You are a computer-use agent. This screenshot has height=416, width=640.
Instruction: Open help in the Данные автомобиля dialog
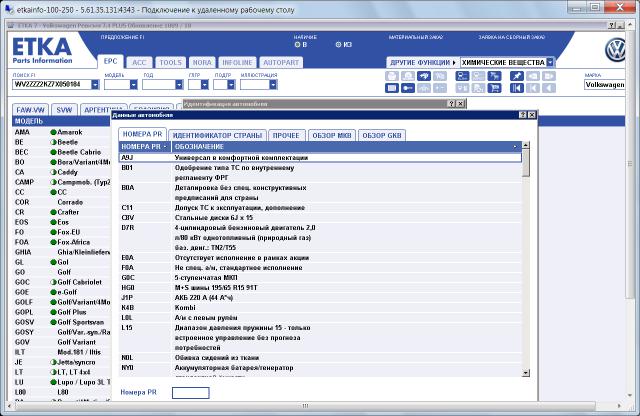click(x=523, y=115)
